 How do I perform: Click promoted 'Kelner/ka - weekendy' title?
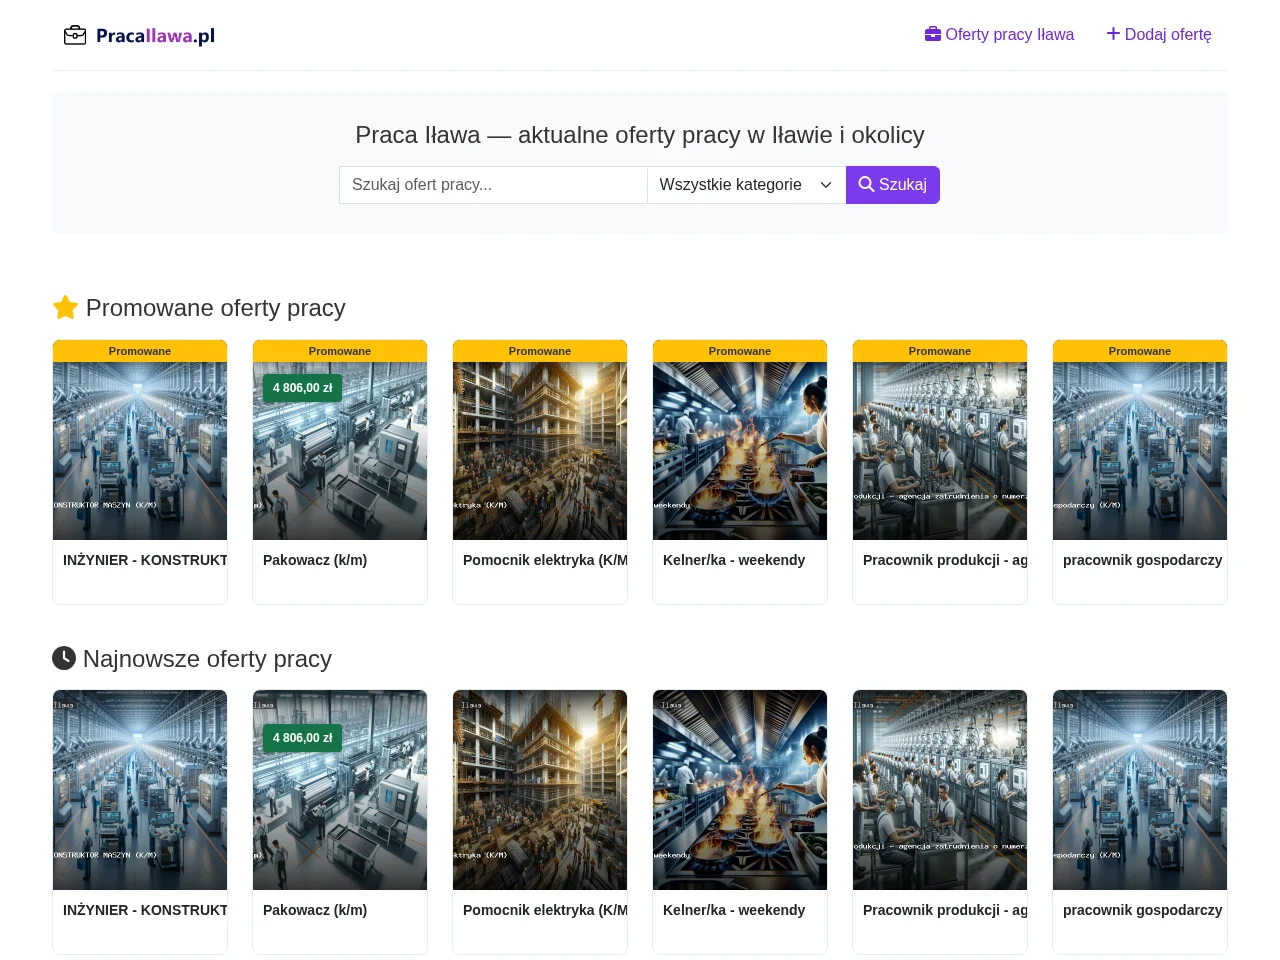(x=734, y=560)
